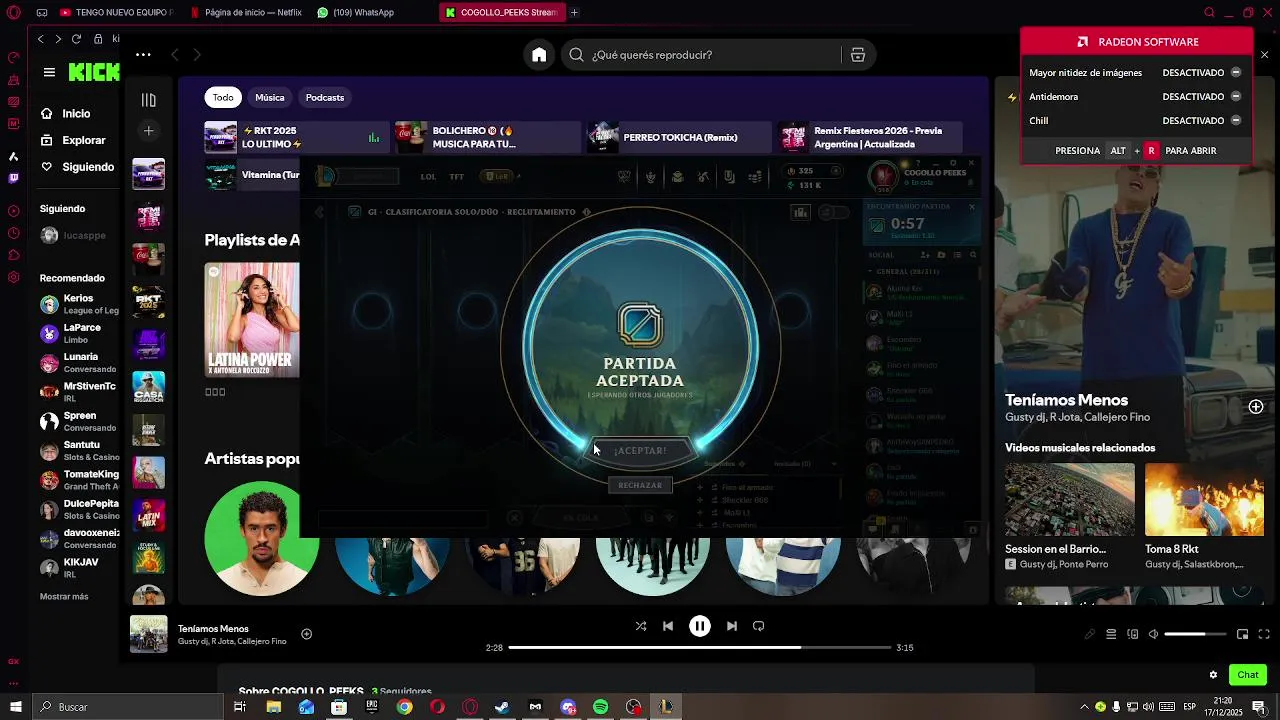Open Explorar on Kick
The image size is (1280, 720).
[73, 141]
